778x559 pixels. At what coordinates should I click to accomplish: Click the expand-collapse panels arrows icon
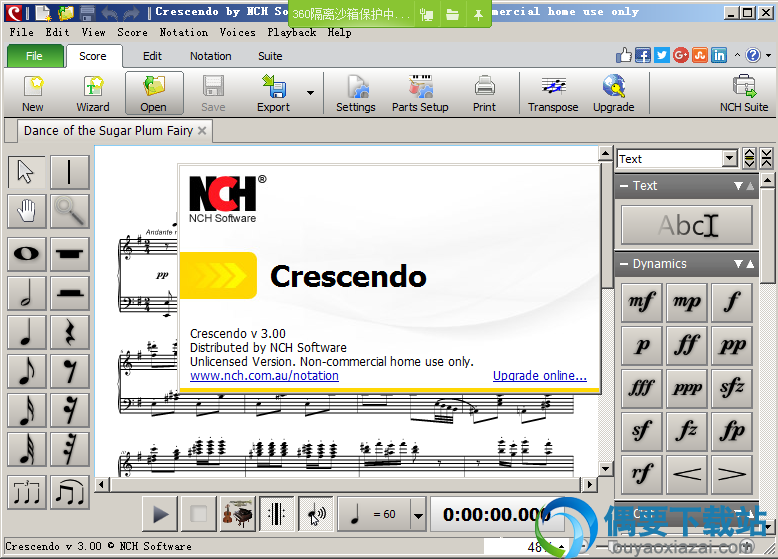pyautogui.click(x=749, y=158)
